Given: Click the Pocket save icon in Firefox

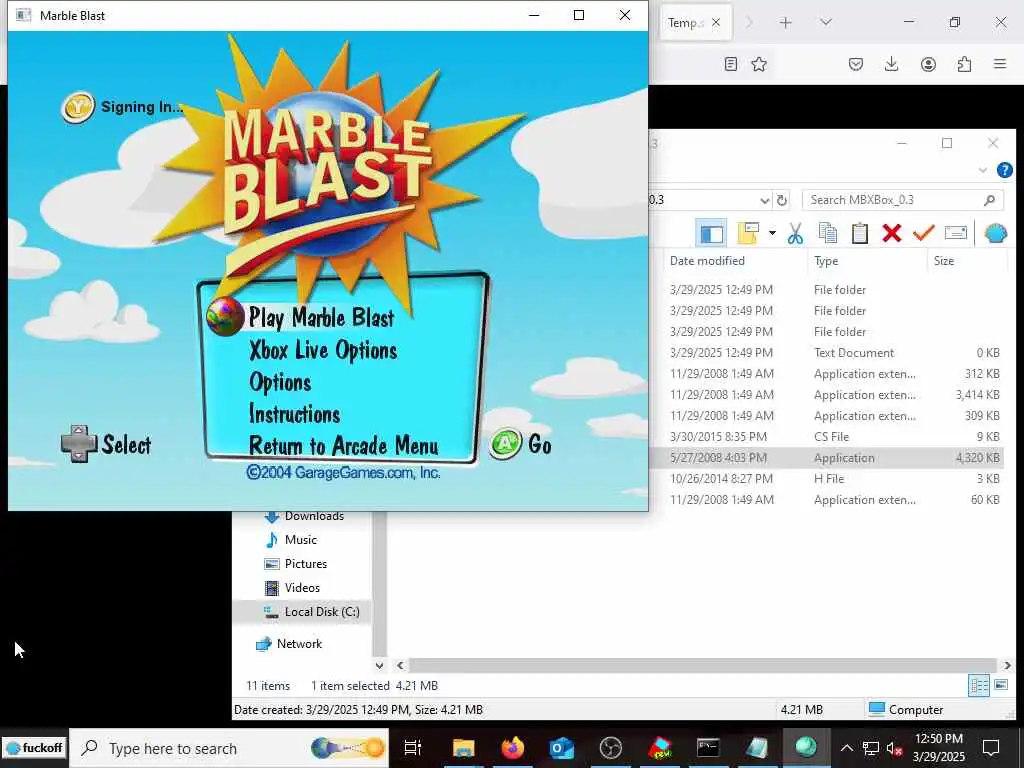Looking at the screenshot, I should coord(856,64).
